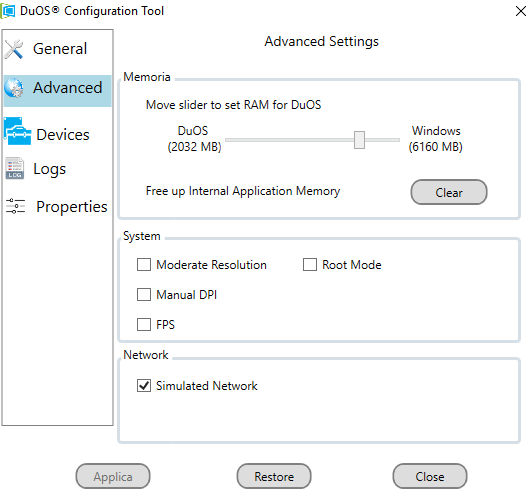
Task: Click Clear to free application memory
Action: pyautogui.click(x=449, y=192)
